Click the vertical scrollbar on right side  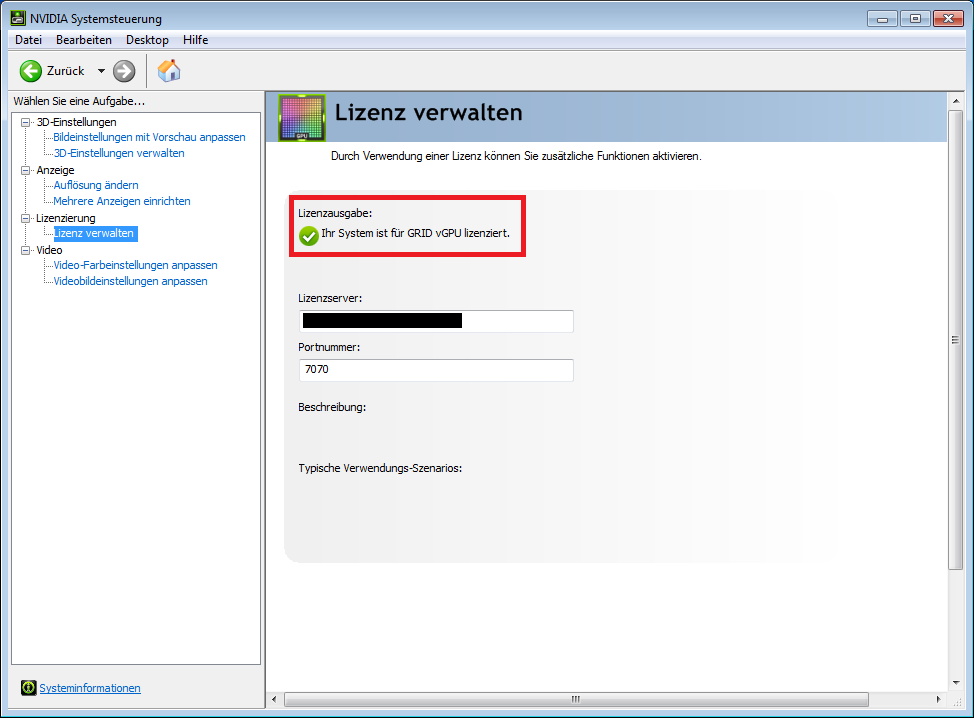click(x=955, y=340)
